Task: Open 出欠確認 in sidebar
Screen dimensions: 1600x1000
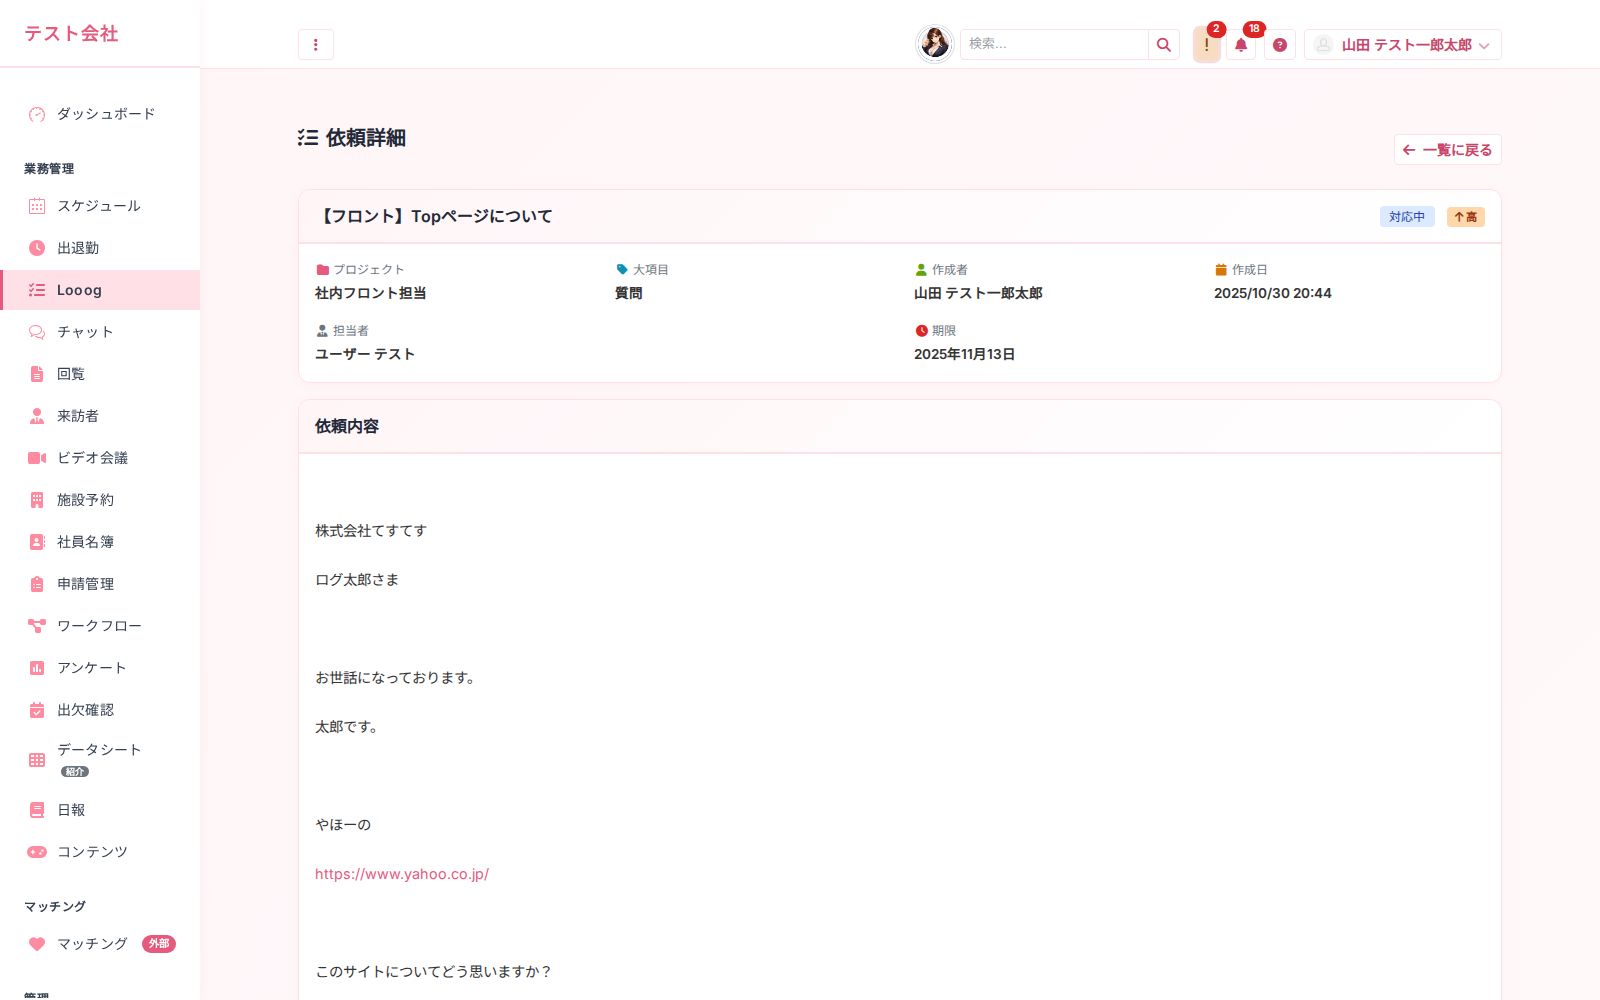Action: click(100, 710)
